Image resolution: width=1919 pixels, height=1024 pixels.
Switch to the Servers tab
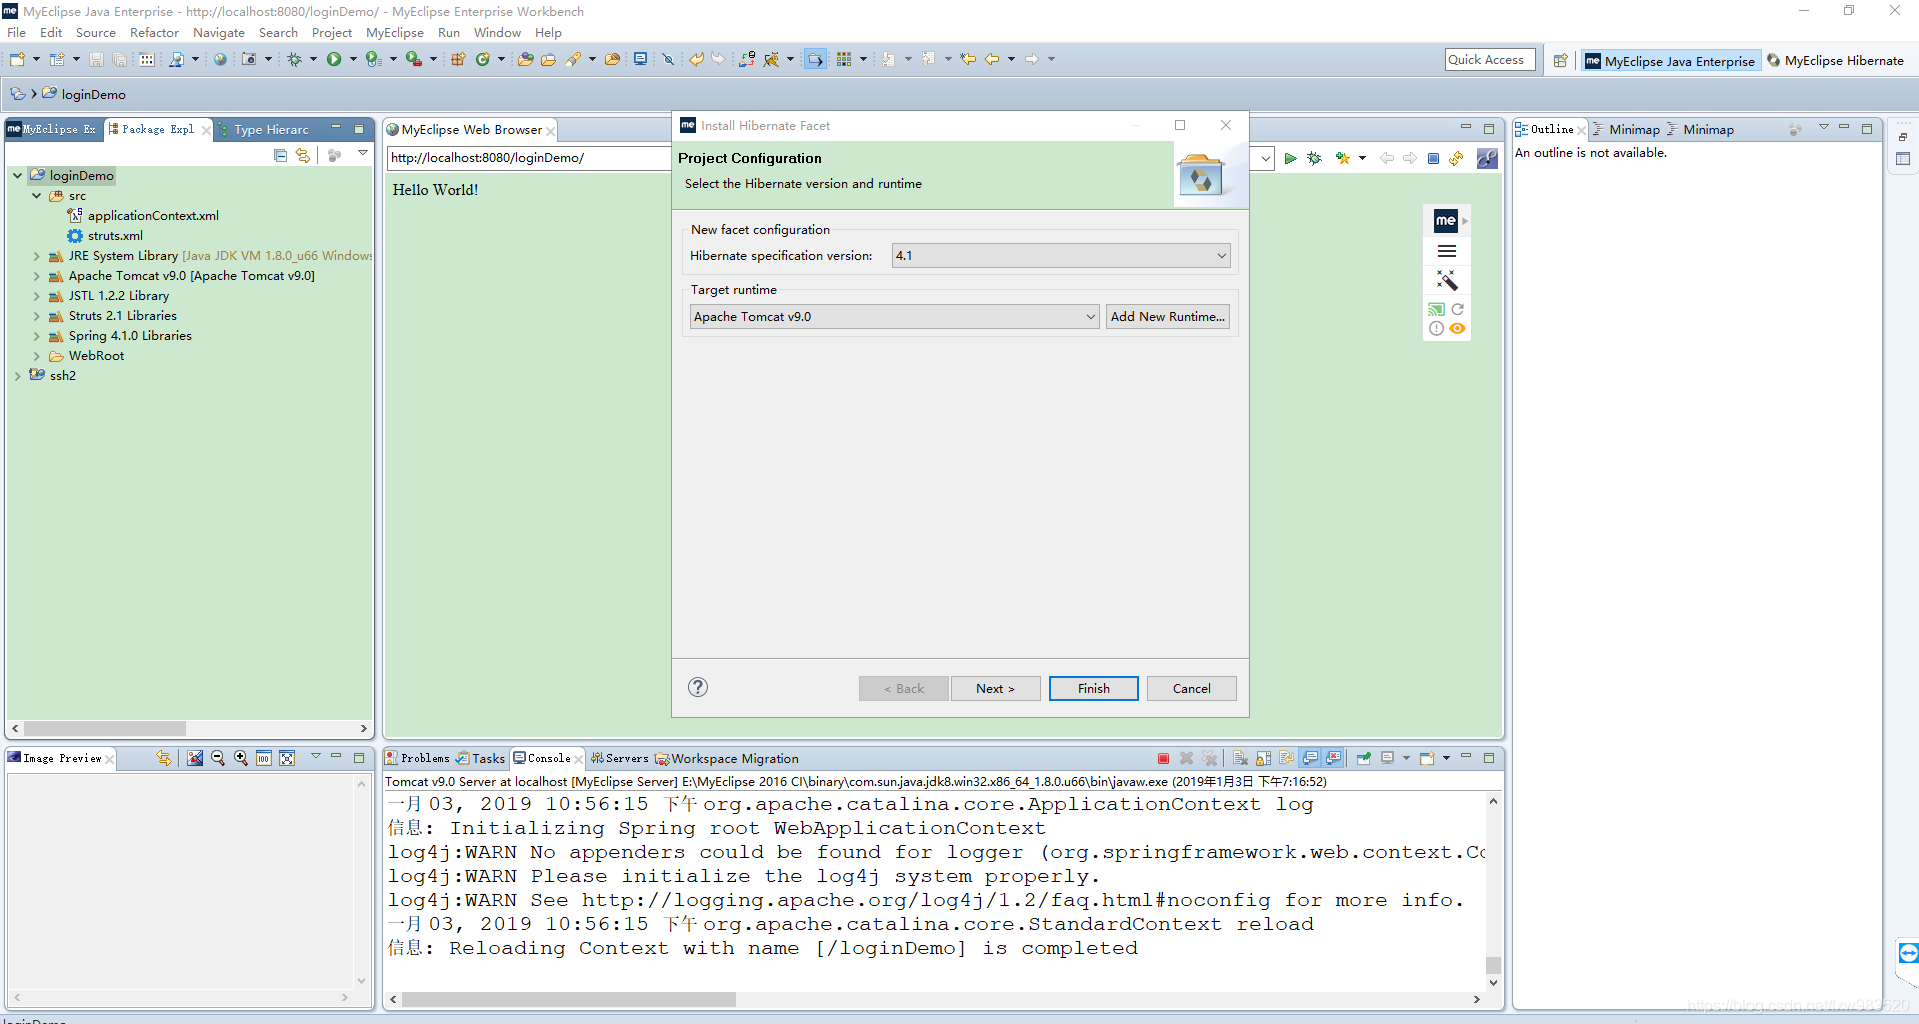coord(619,758)
